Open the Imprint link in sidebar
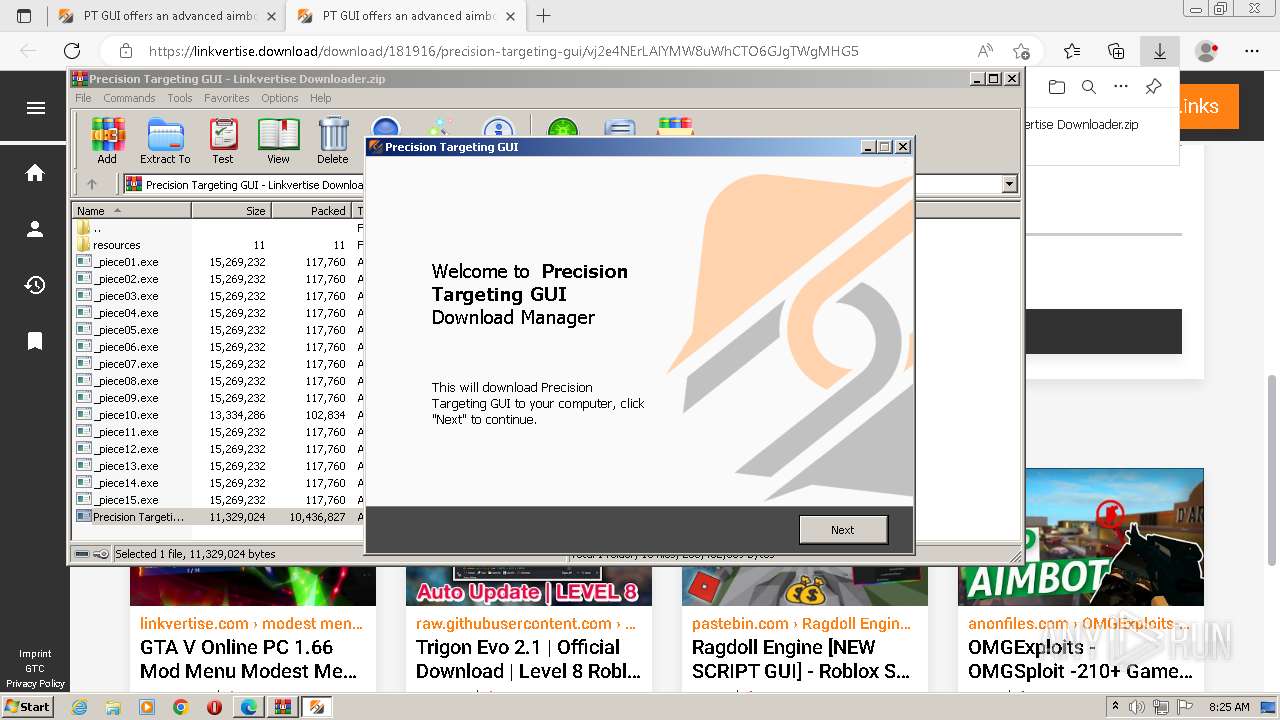The image size is (1280, 720). 35,654
